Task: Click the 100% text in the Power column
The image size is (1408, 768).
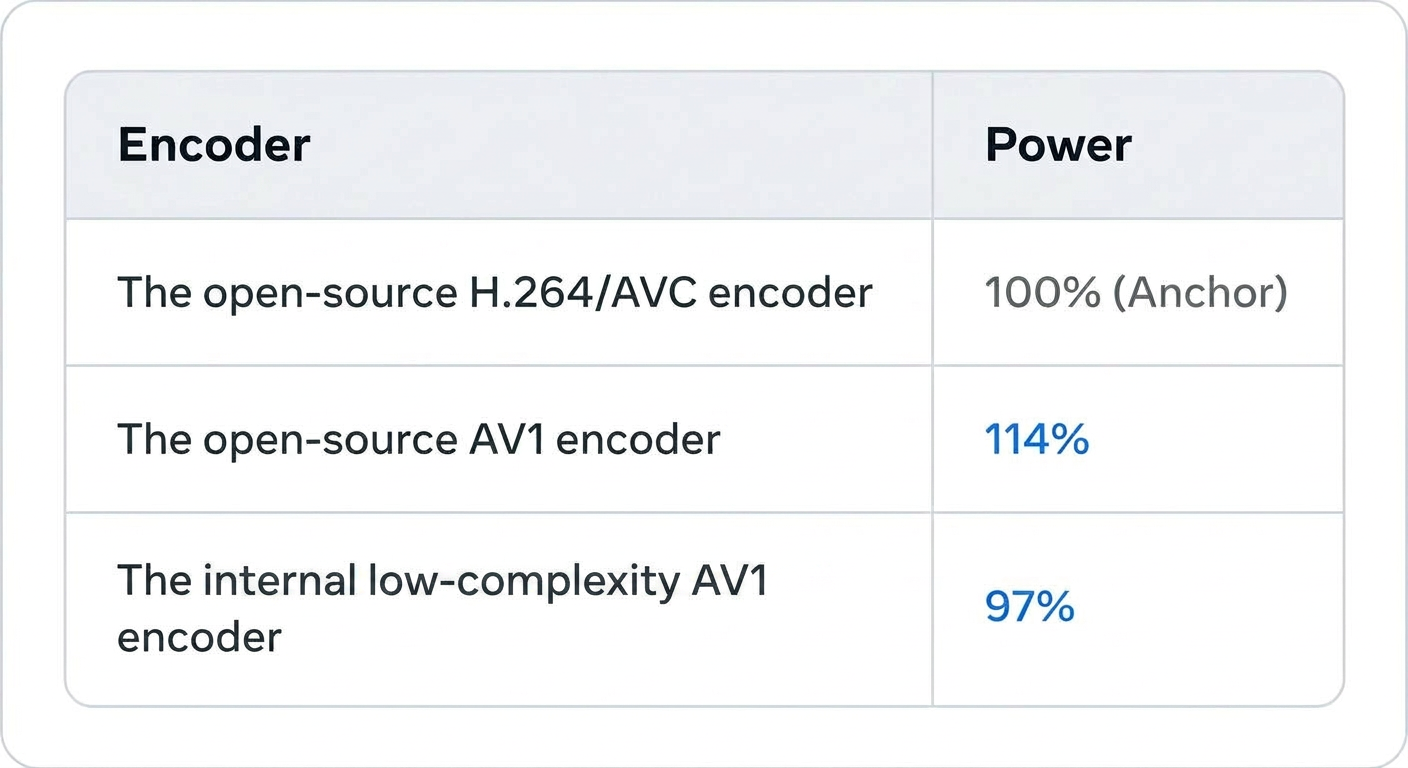Action: (1043, 293)
